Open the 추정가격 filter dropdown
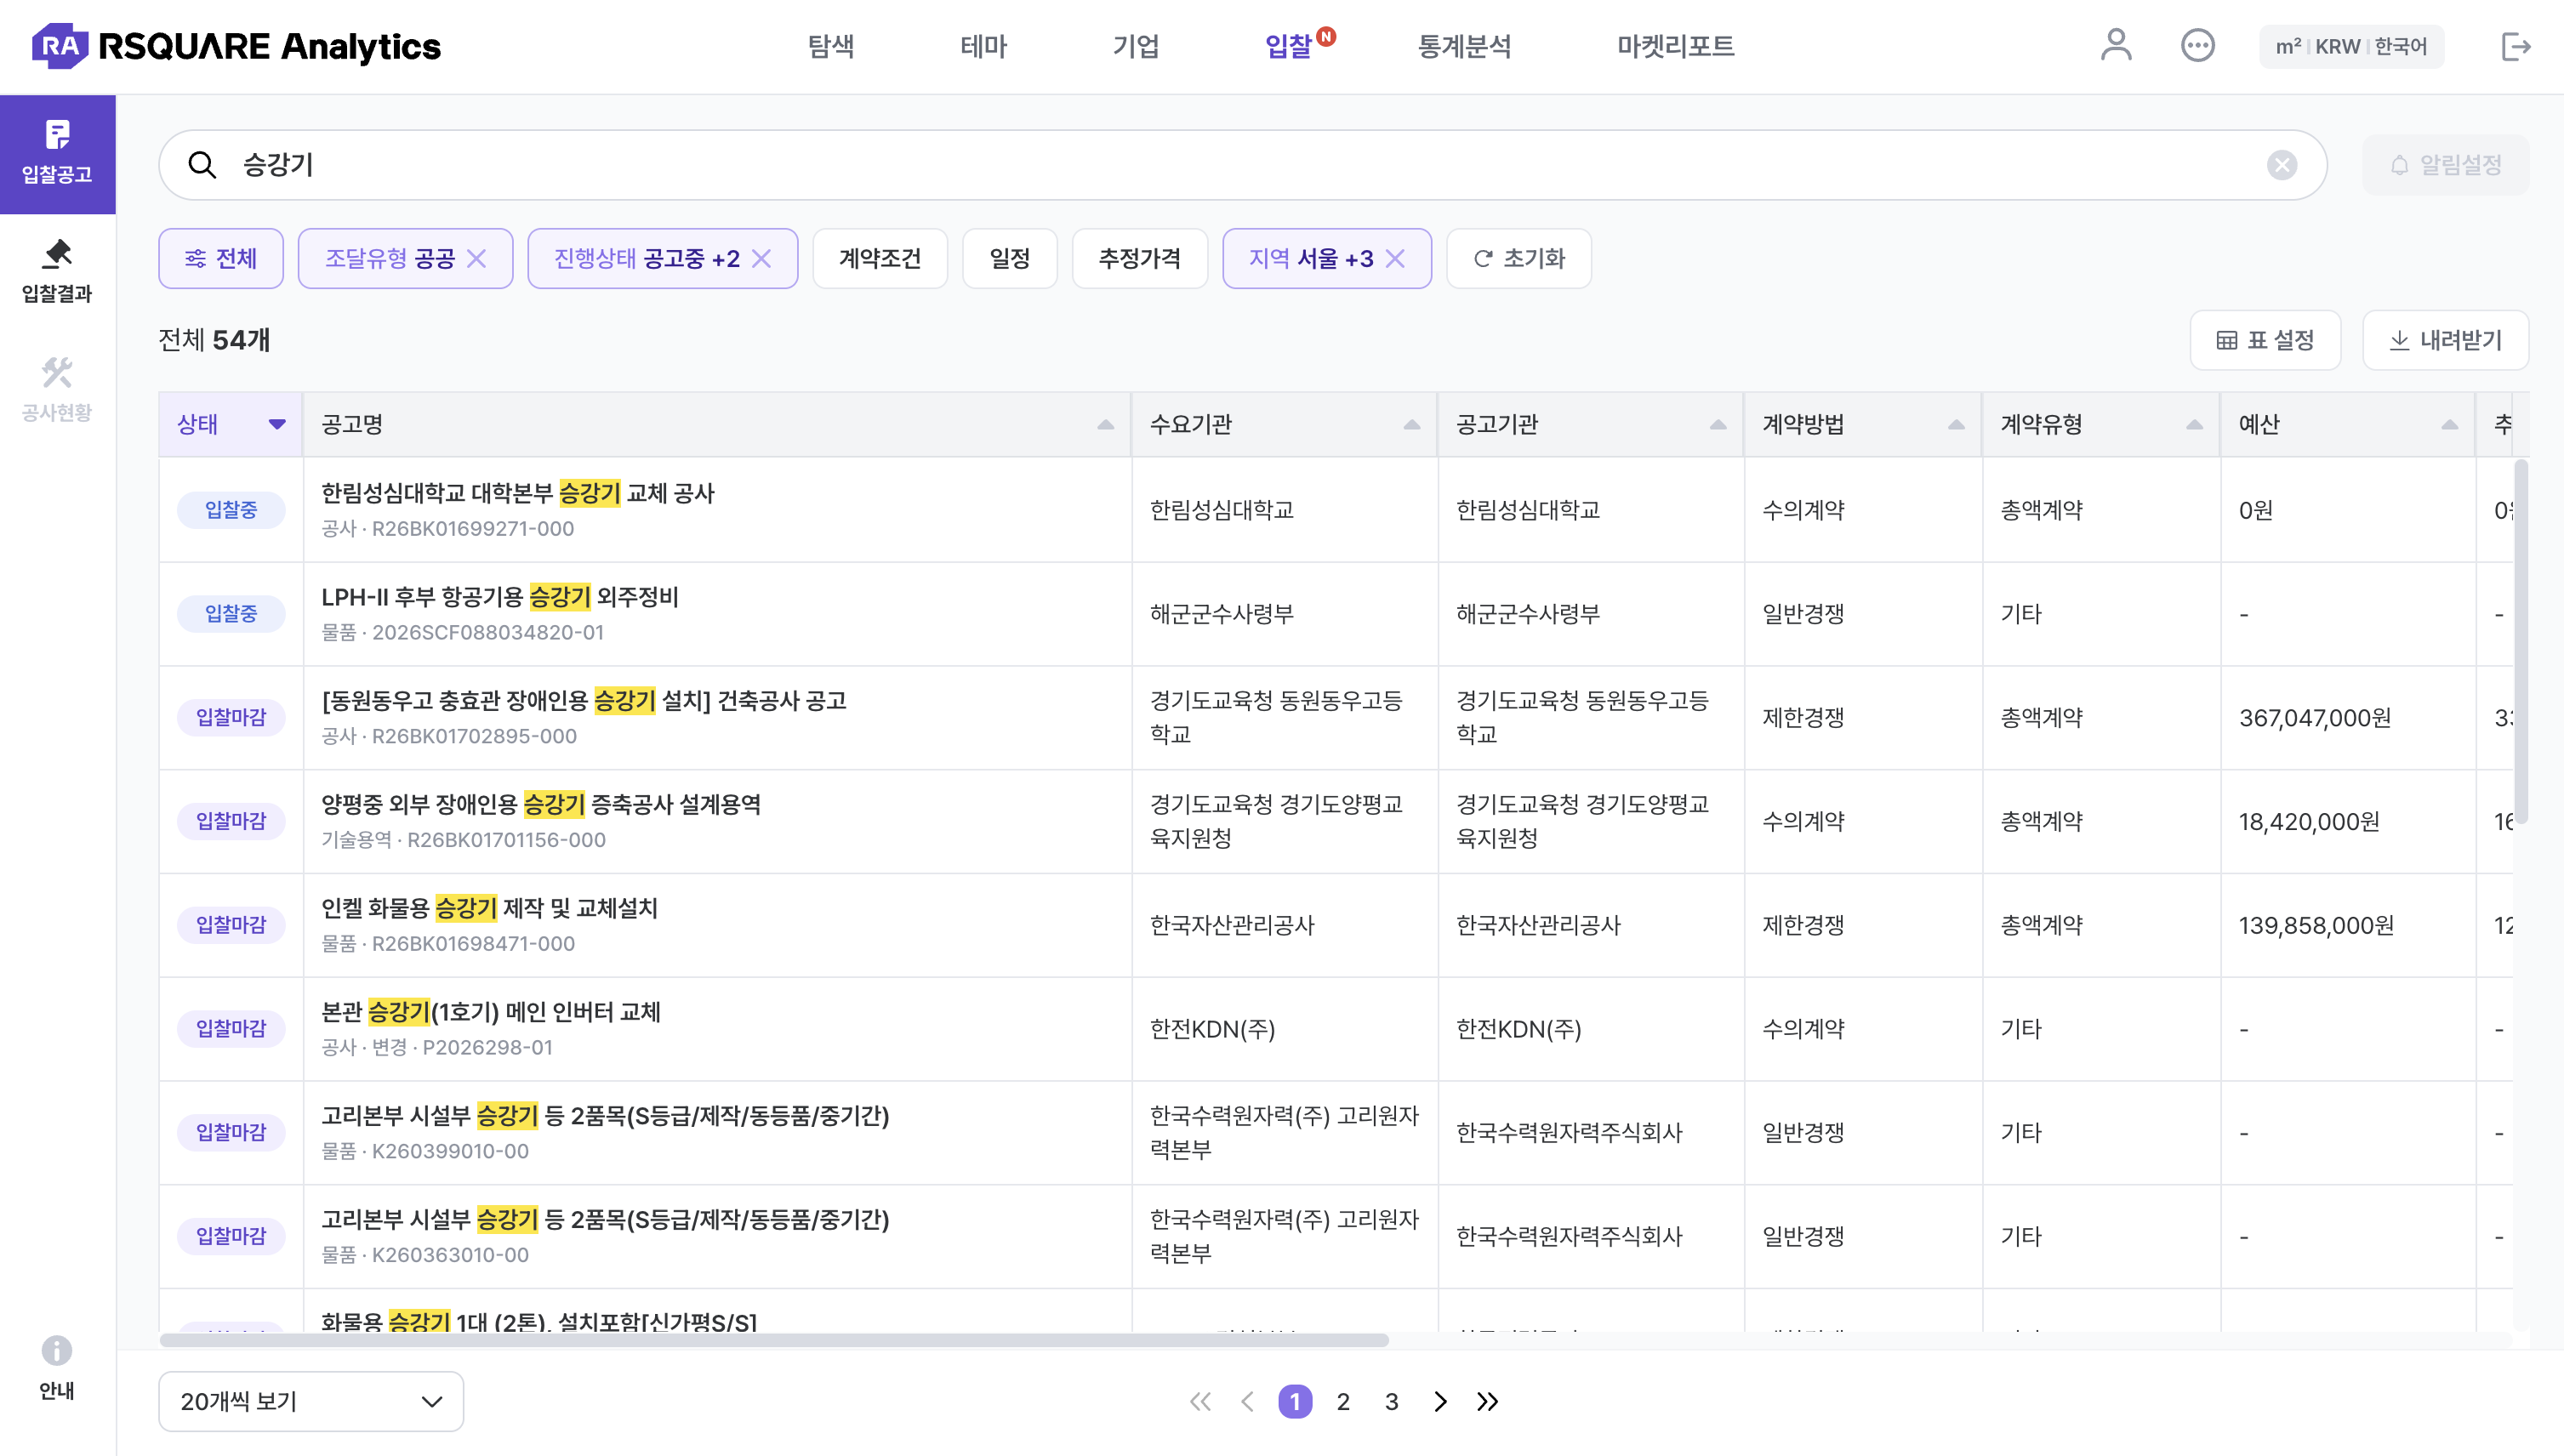 point(1139,259)
